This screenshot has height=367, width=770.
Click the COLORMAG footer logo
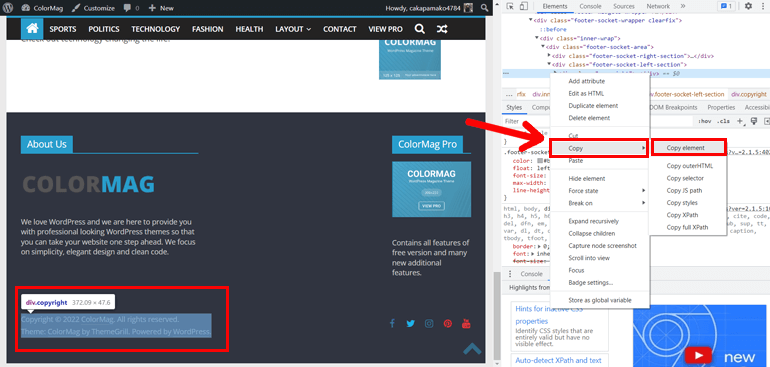(88, 184)
